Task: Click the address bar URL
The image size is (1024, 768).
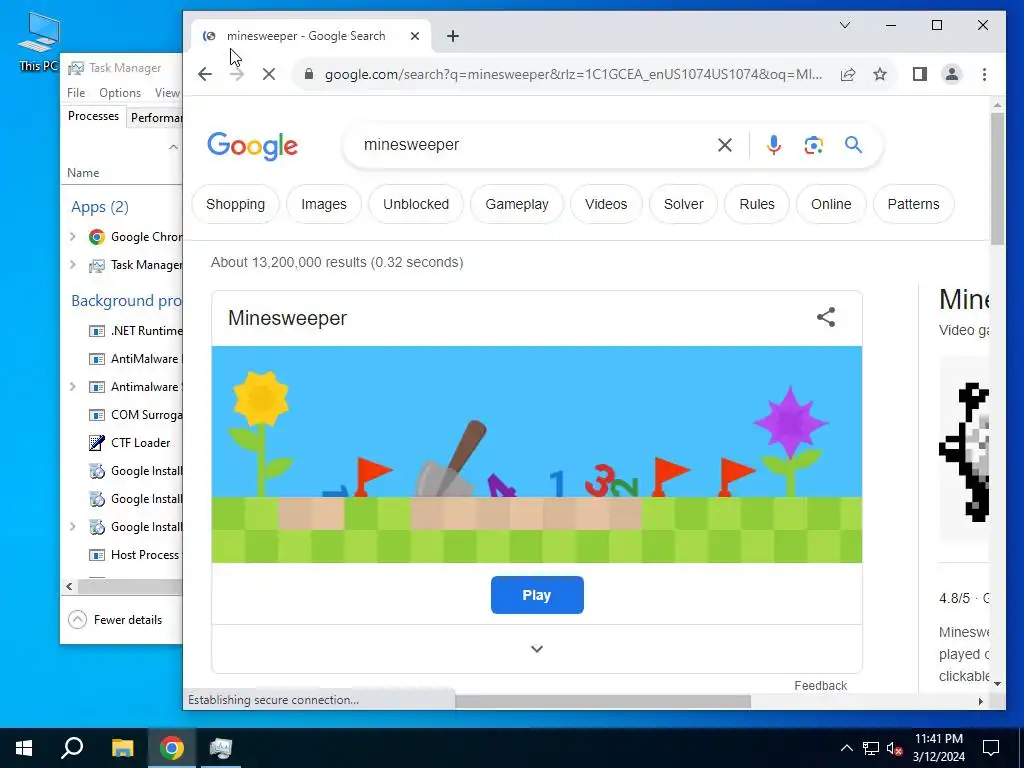Action: pos(573,74)
